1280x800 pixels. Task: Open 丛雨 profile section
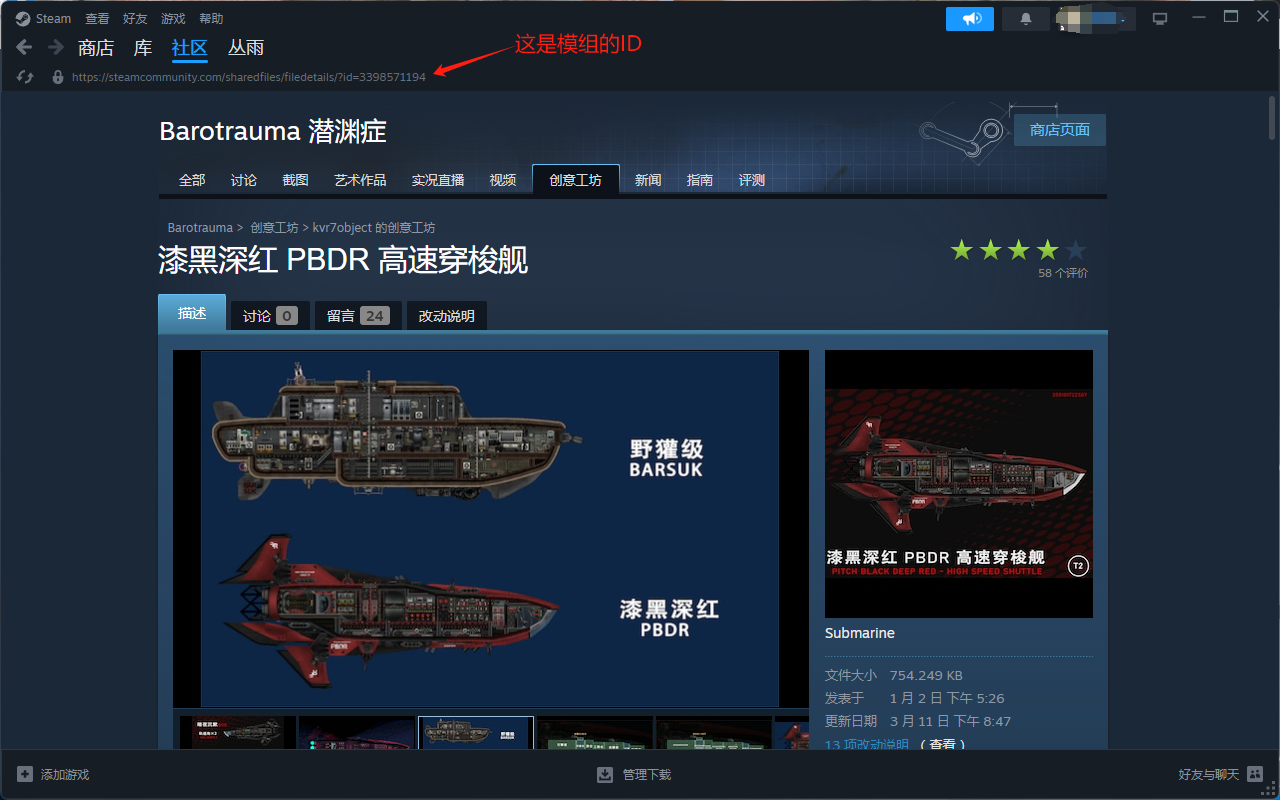pyautogui.click(x=246, y=47)
